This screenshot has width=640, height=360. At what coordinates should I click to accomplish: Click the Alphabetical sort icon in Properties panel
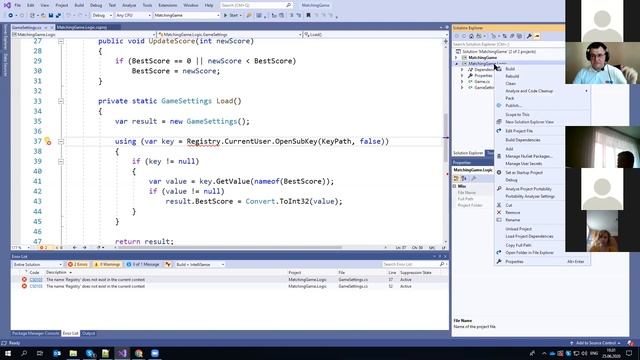pyautogui.click(x=464, y=178)
